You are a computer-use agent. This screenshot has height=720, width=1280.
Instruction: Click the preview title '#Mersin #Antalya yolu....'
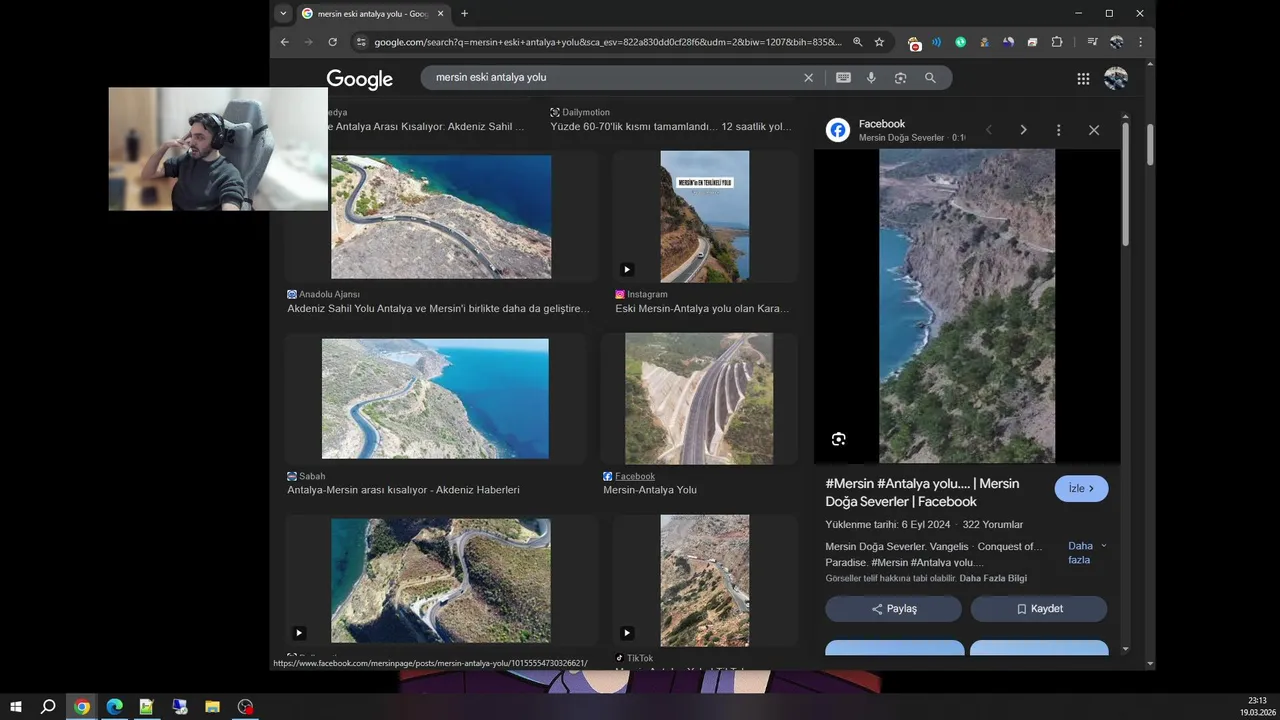point(922,492)
